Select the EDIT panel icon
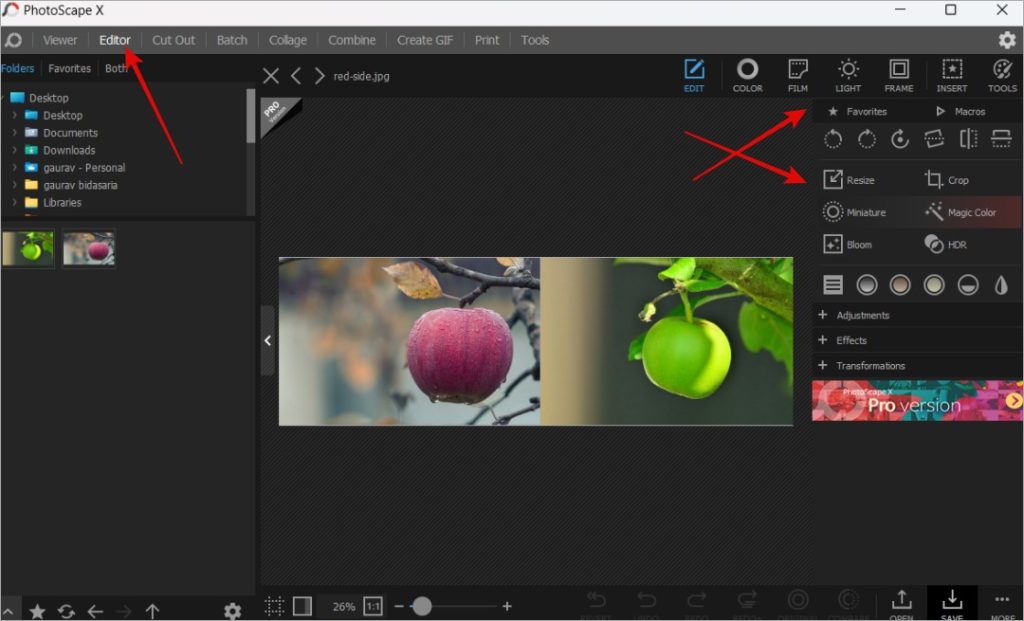The image size is (1024, 621). point(694,76)
